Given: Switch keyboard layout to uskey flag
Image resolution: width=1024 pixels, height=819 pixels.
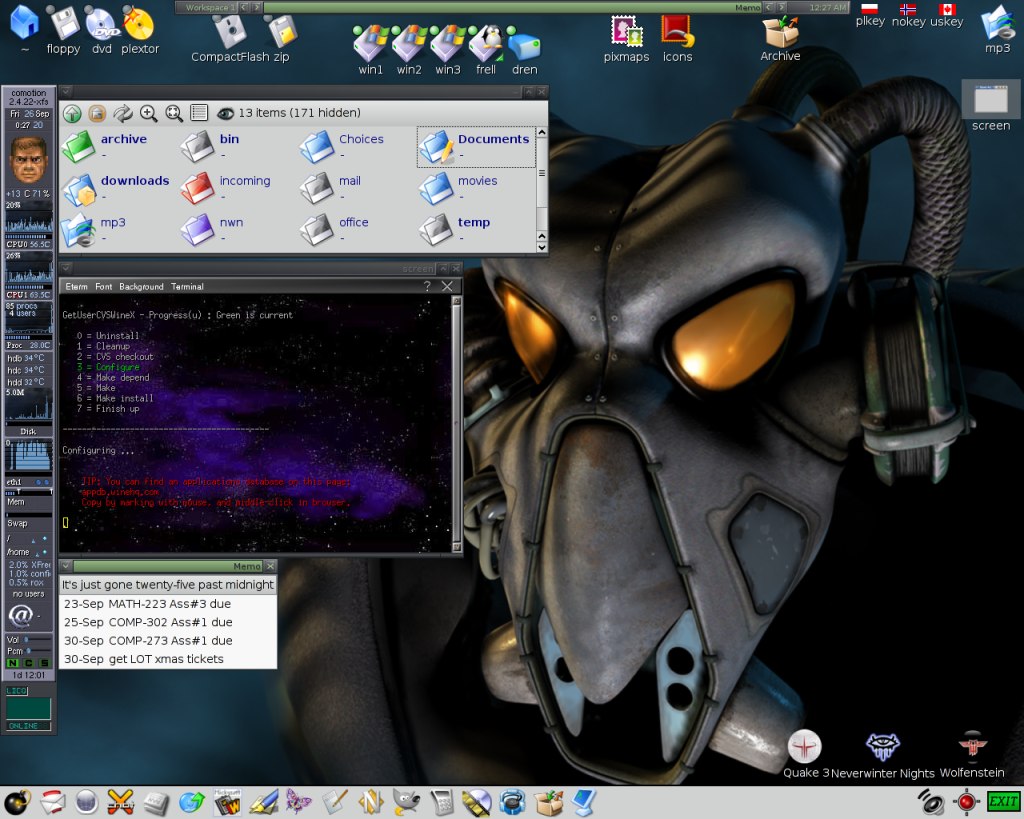Looking at the screenshot, I should (x=947, y=16).
